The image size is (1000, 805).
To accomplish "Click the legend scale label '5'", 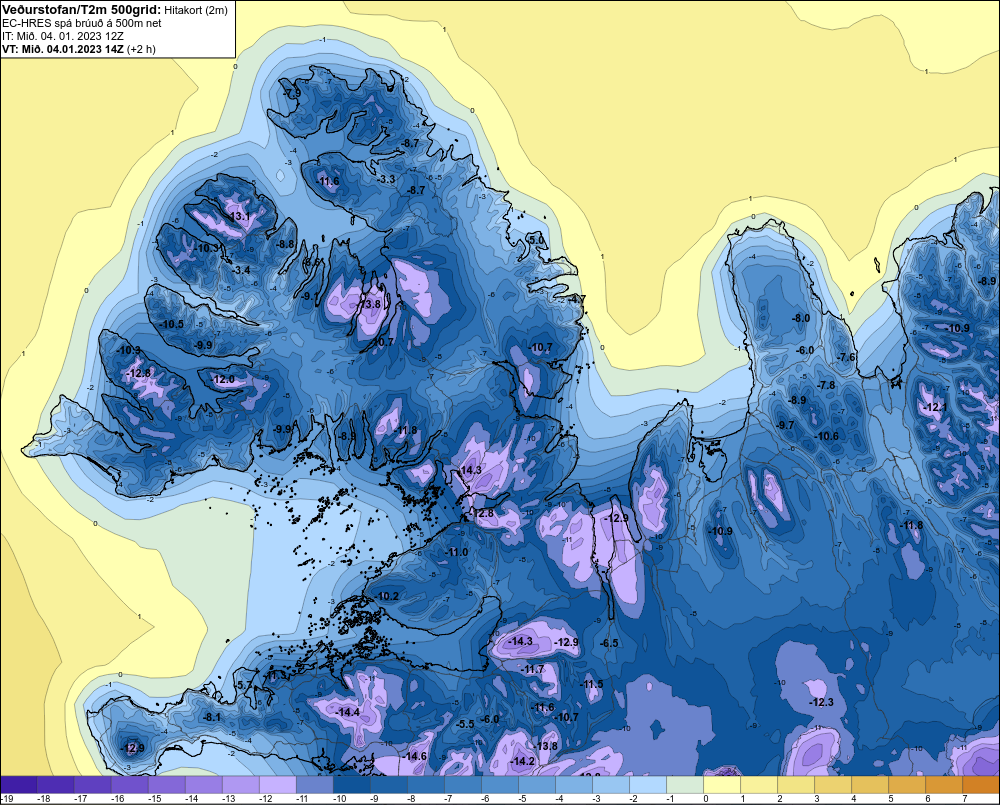I will [890, 799].
